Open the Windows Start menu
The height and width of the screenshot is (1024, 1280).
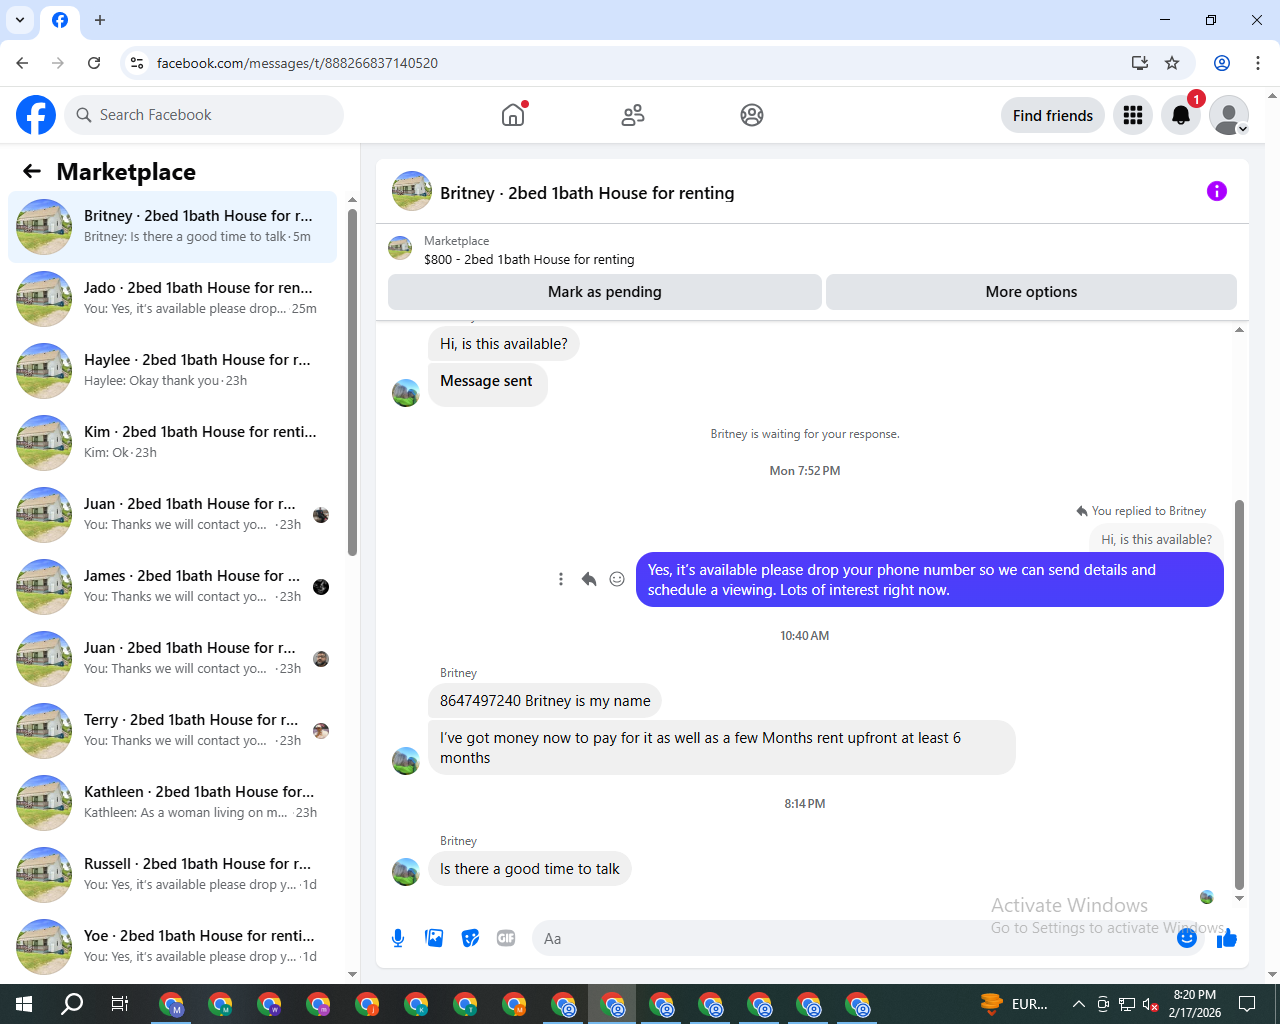click(24, 1004)
